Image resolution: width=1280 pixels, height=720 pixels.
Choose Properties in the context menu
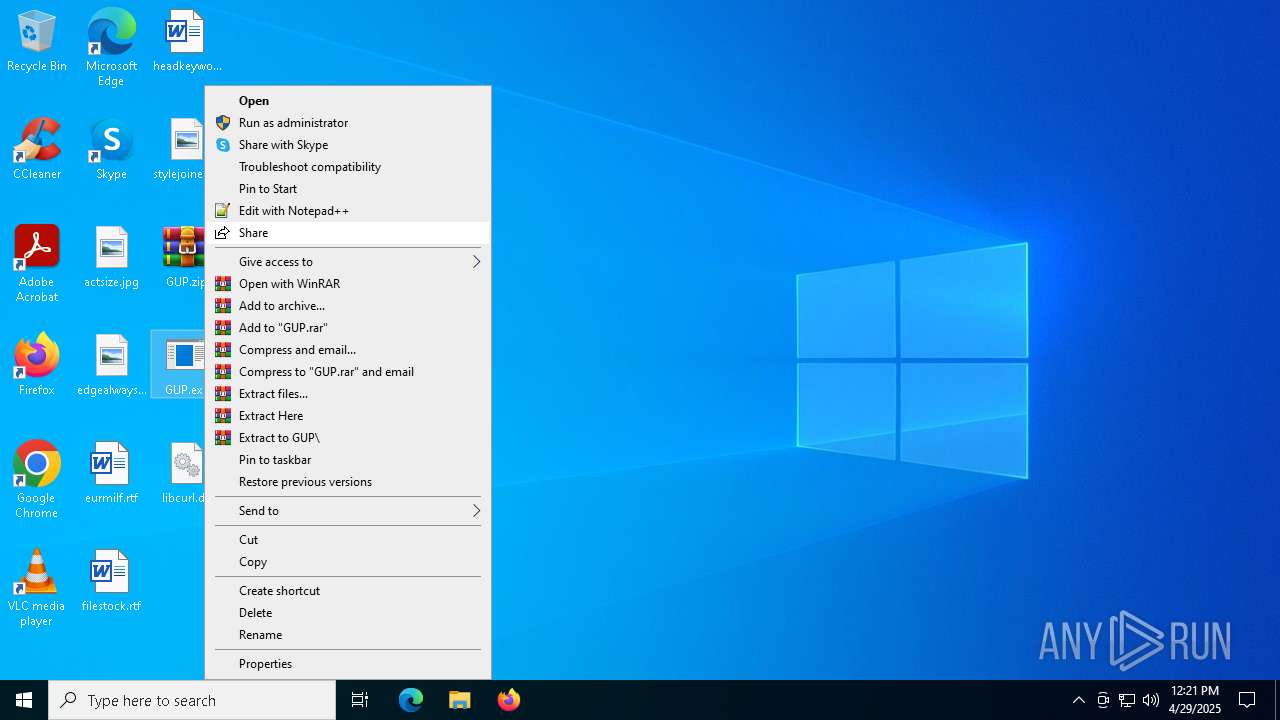point(347,664)
